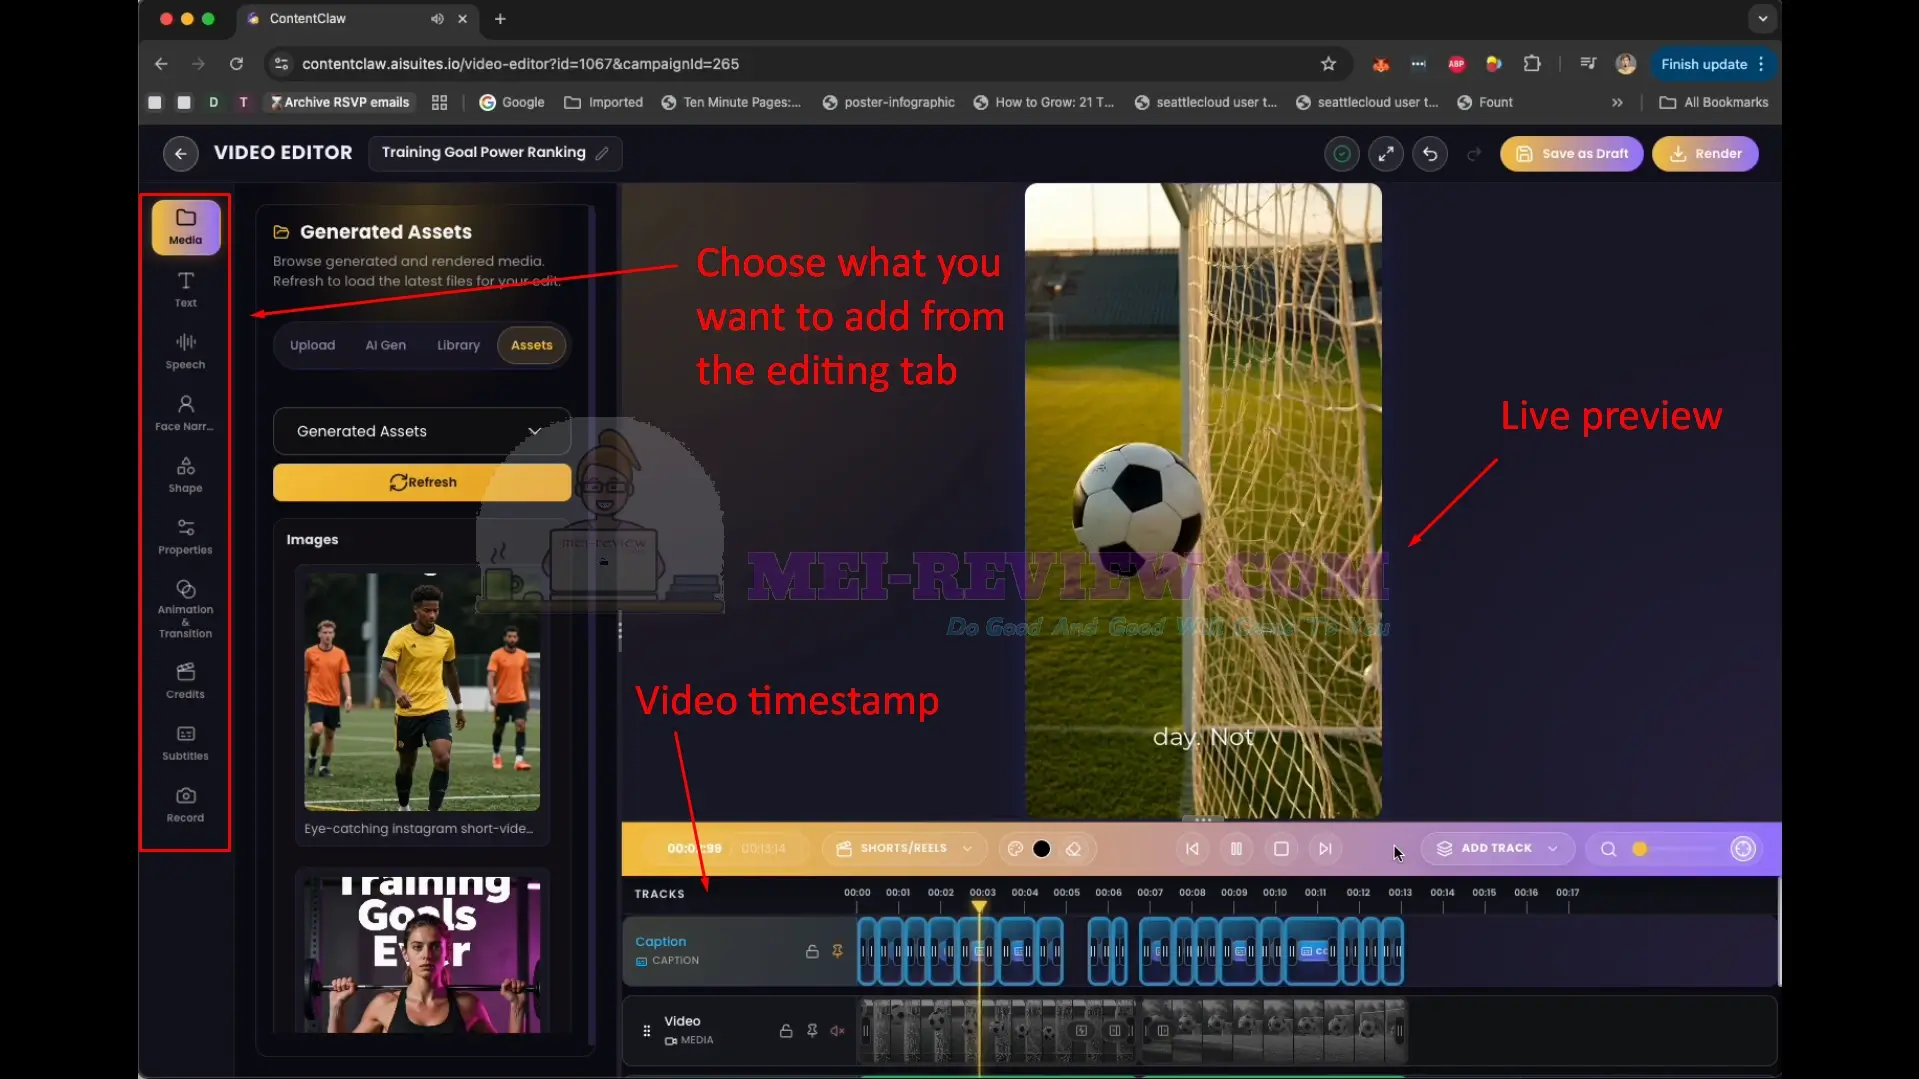Open the Chrome profile avatar
Screen dimensions: 1919x1079
1626,64
